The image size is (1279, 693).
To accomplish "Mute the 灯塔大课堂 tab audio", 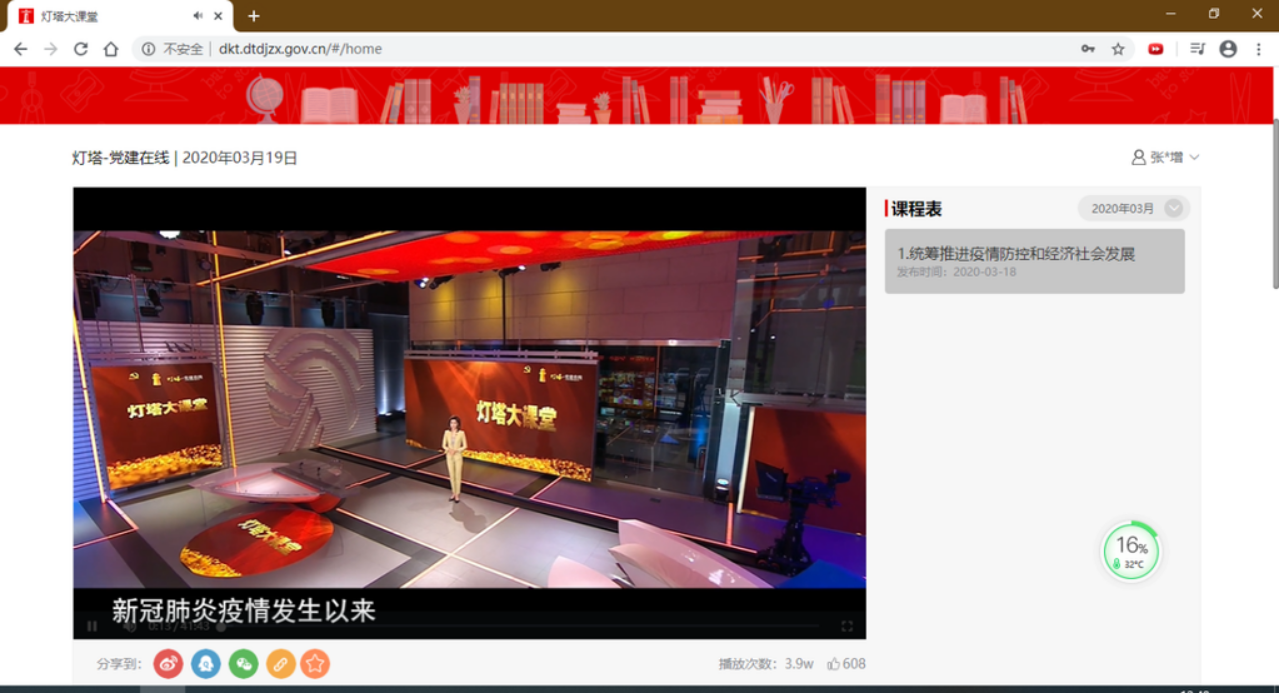I will coord(198,16).
